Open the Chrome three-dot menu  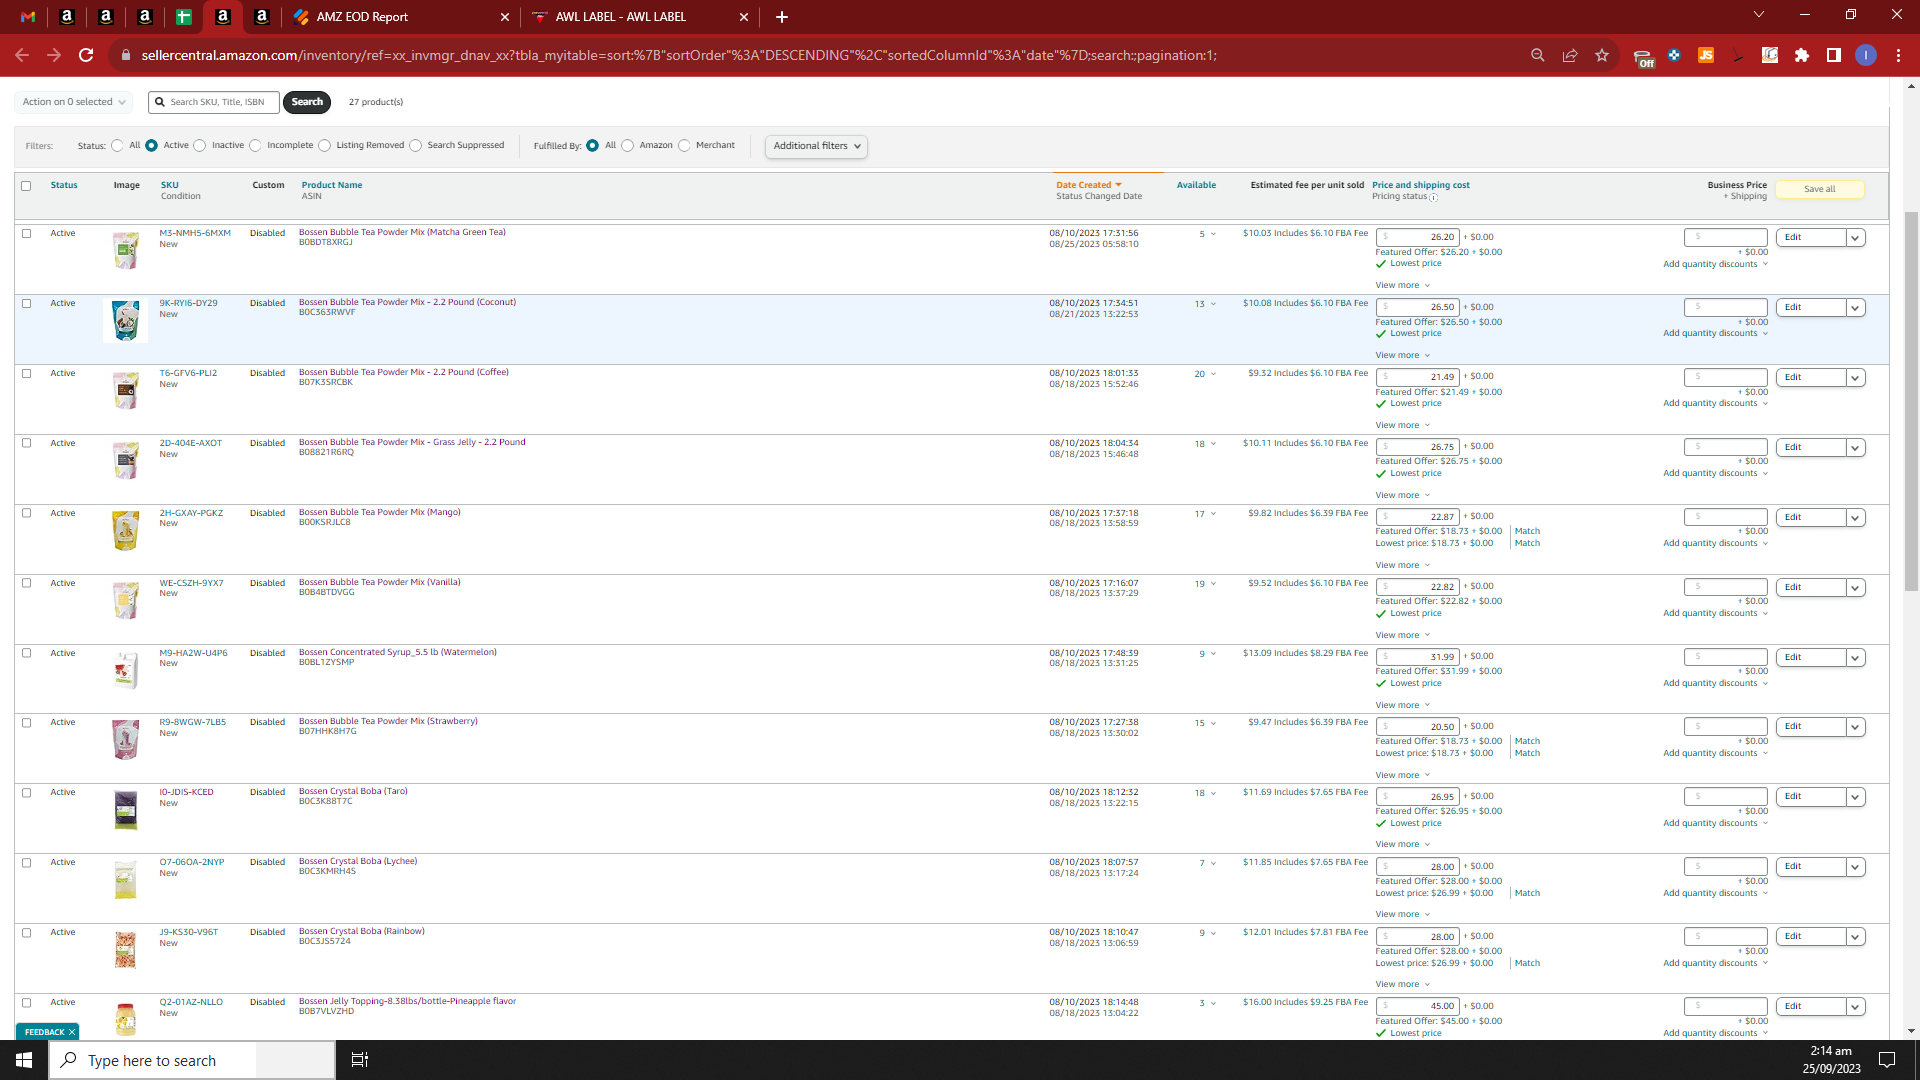tap(1898, 55)
